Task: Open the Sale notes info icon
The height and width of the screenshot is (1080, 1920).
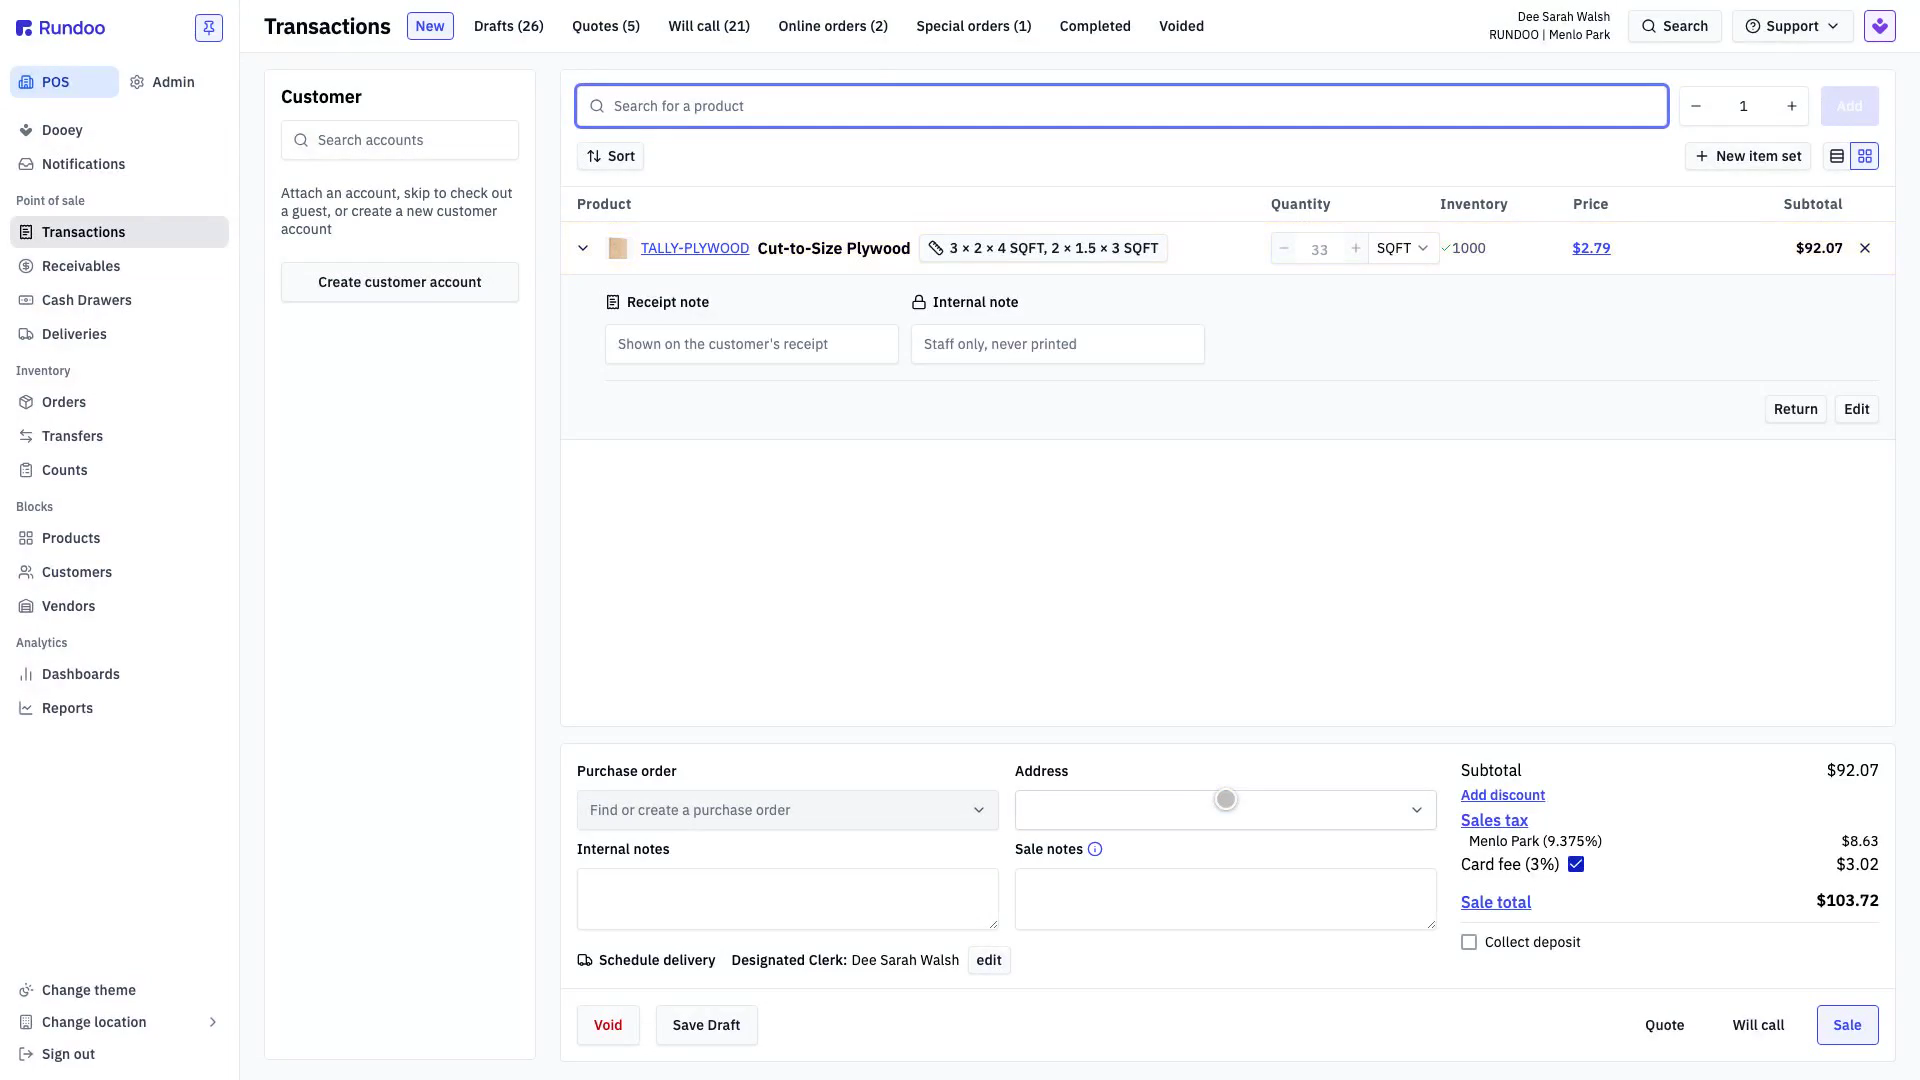Action: [x=1095, y=849]
